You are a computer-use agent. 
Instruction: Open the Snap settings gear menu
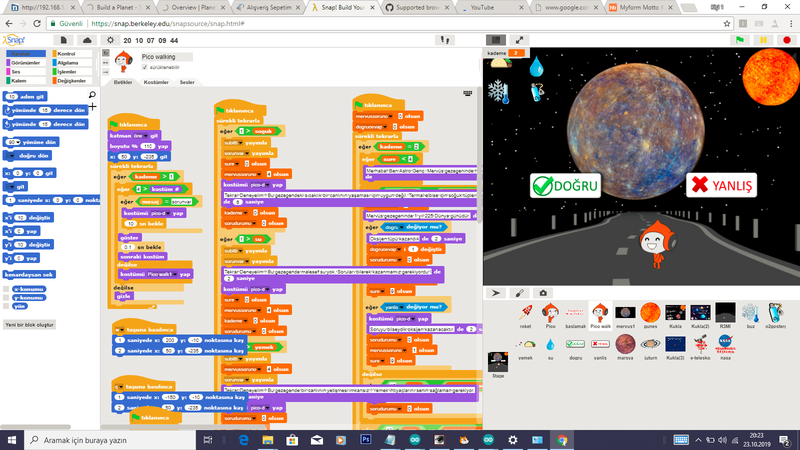[108, 40]
